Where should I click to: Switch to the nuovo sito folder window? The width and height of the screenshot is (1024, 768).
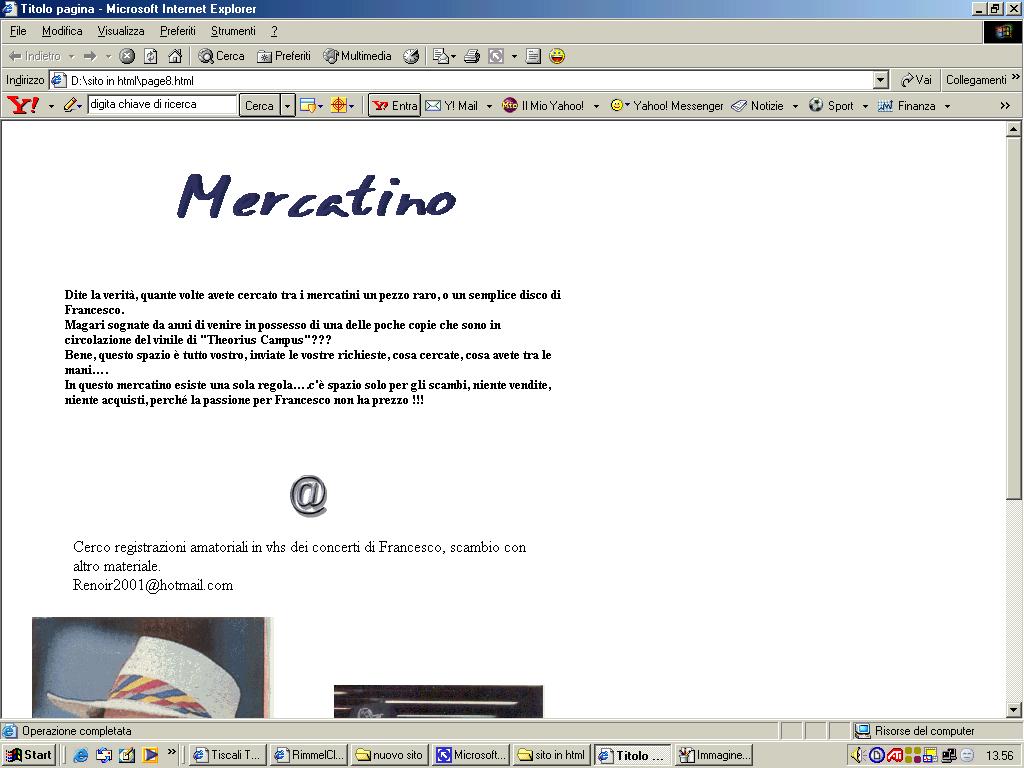point(390,755)
